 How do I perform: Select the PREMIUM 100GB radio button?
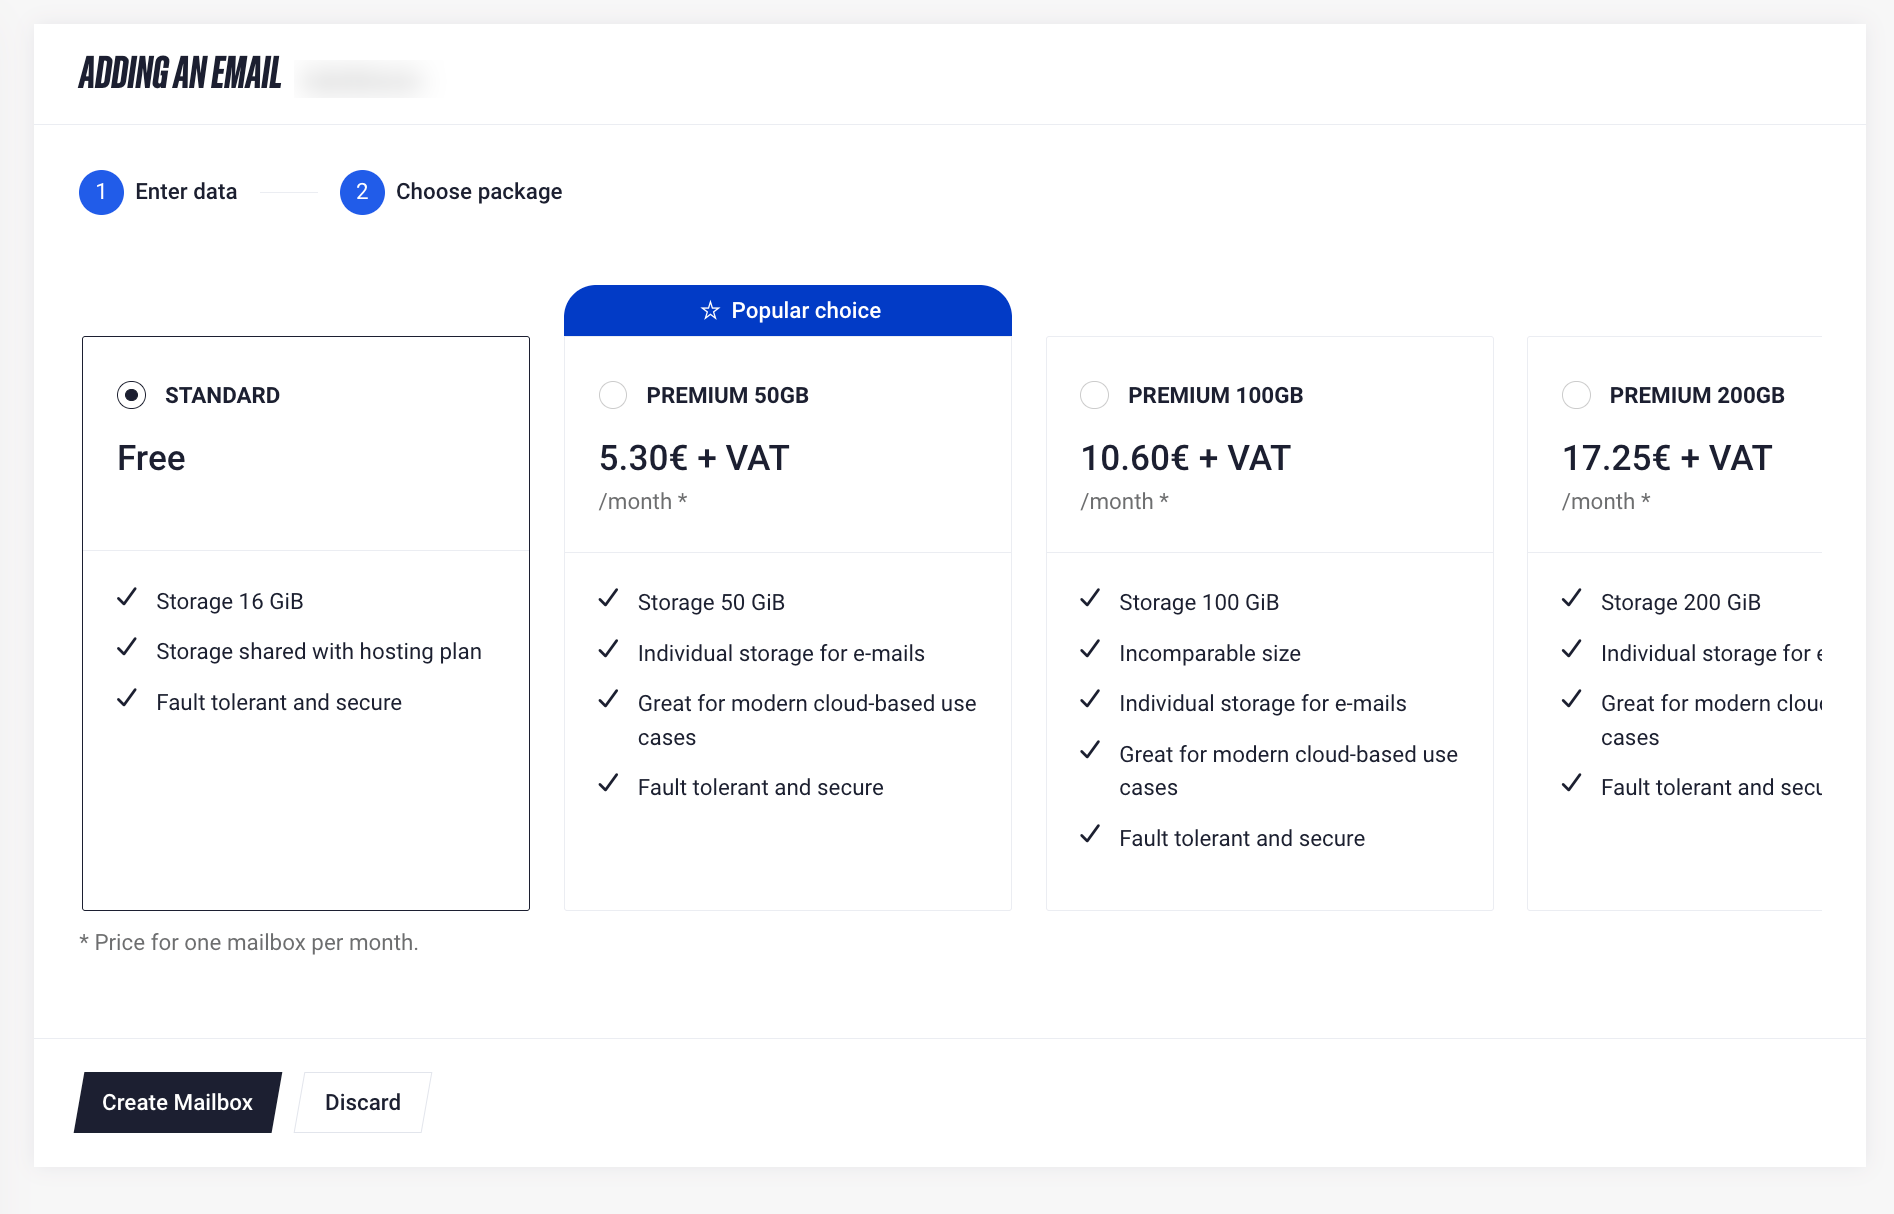click(1095, 395)
